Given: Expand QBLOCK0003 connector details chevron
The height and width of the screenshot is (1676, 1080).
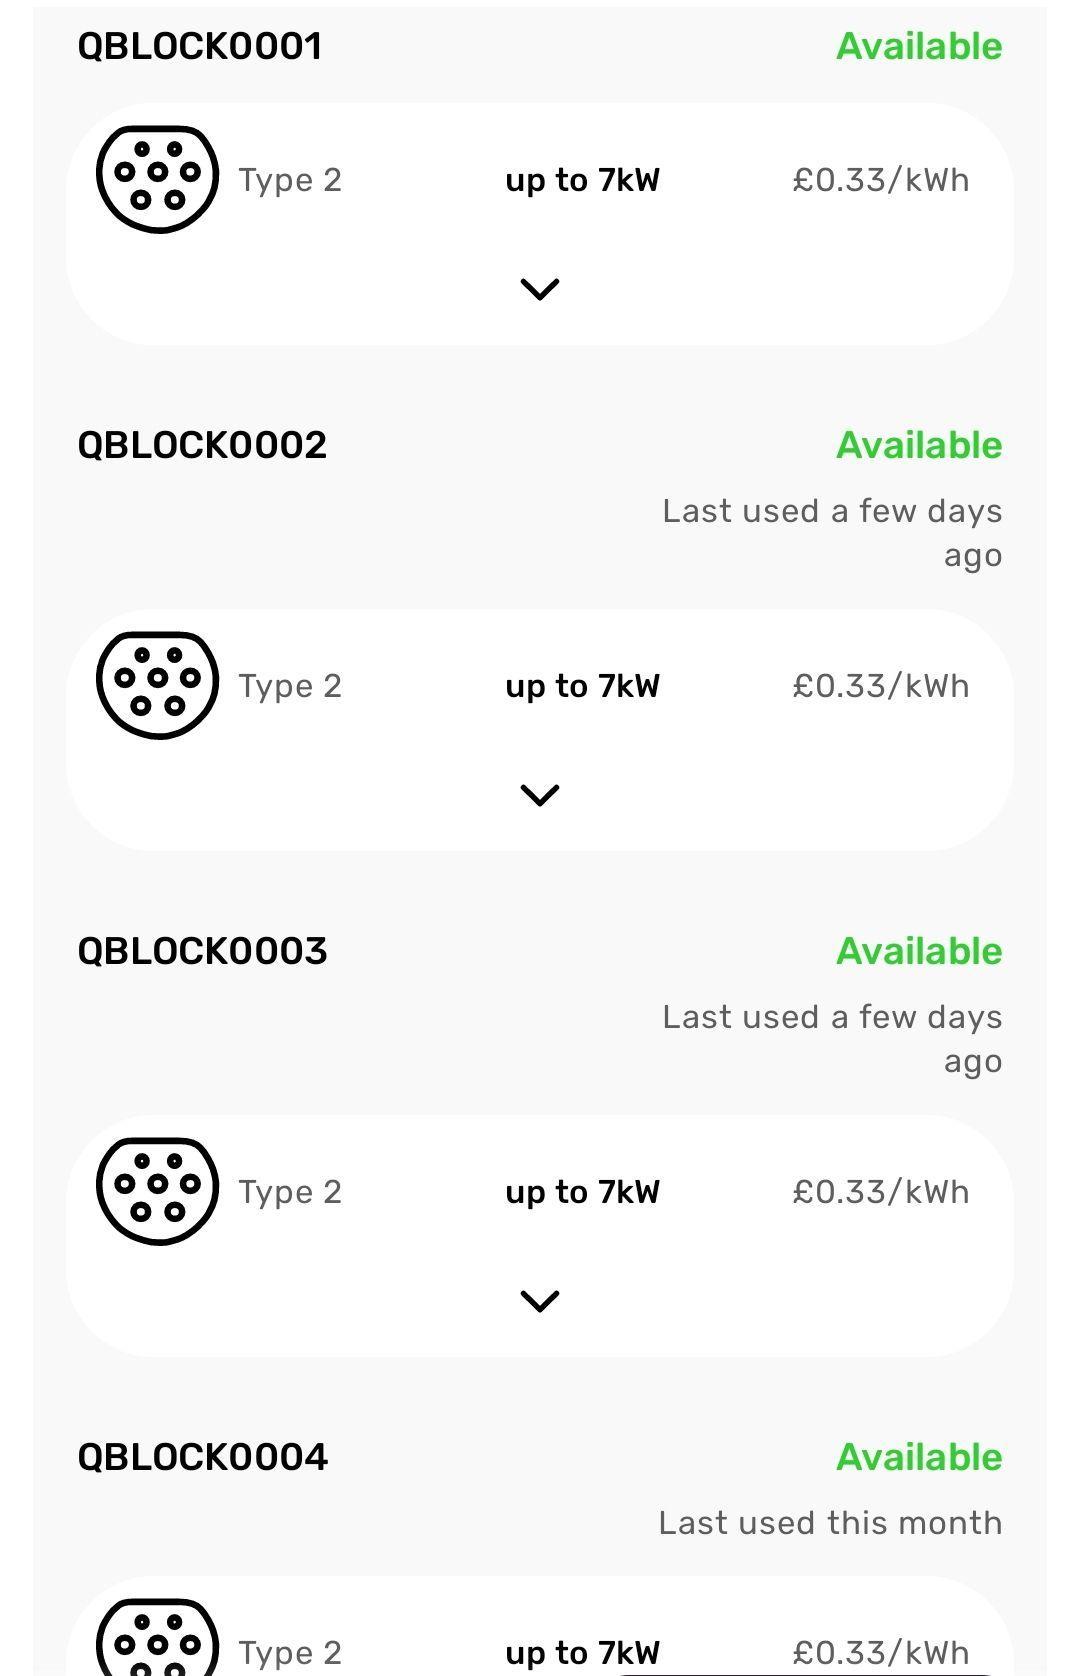Looking at the screenshot, I should tap(540, 1301).
